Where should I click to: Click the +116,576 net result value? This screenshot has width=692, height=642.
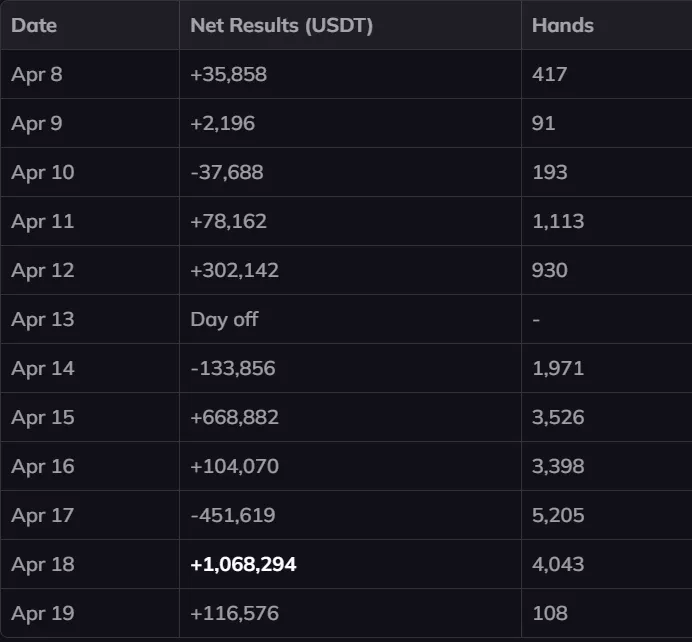[234, 613]
